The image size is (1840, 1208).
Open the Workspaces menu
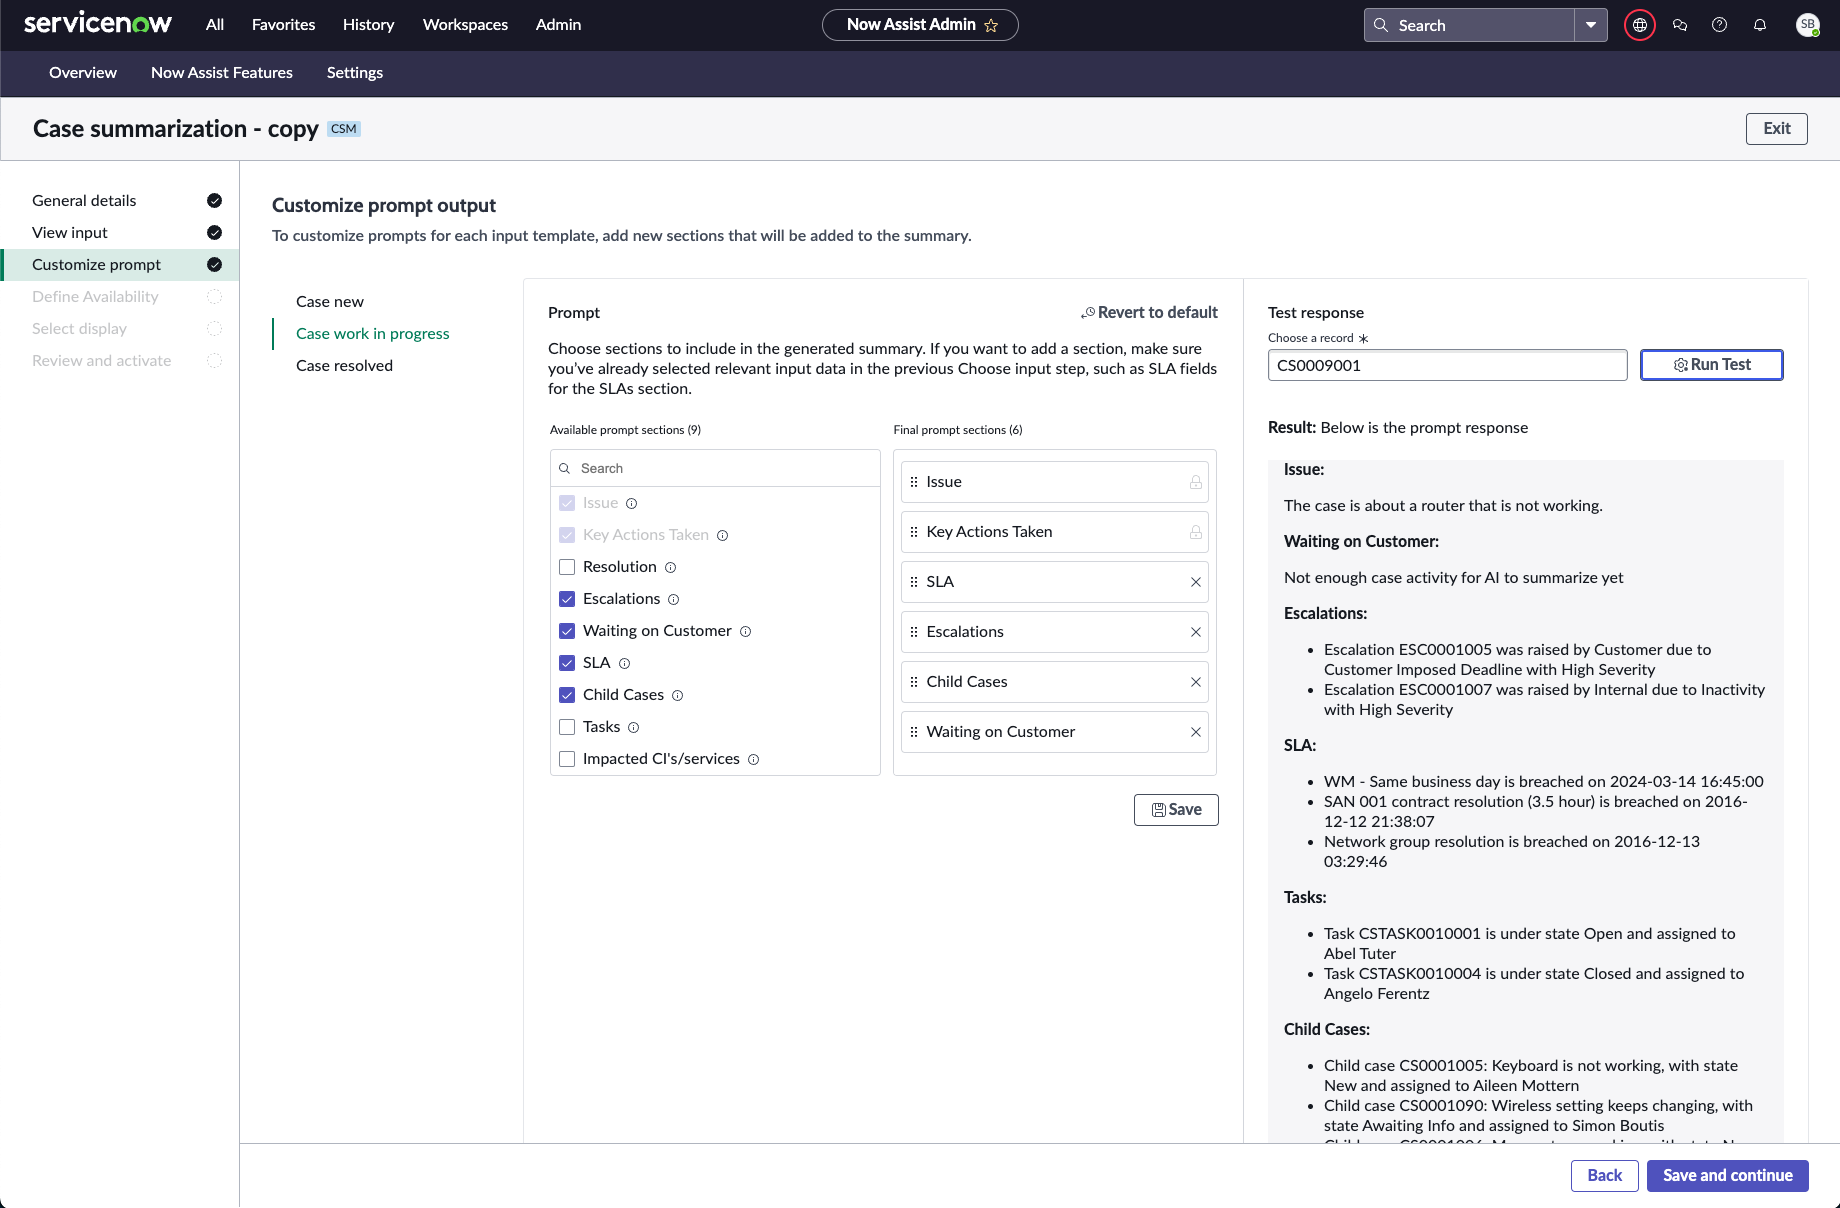pos(465,25)
